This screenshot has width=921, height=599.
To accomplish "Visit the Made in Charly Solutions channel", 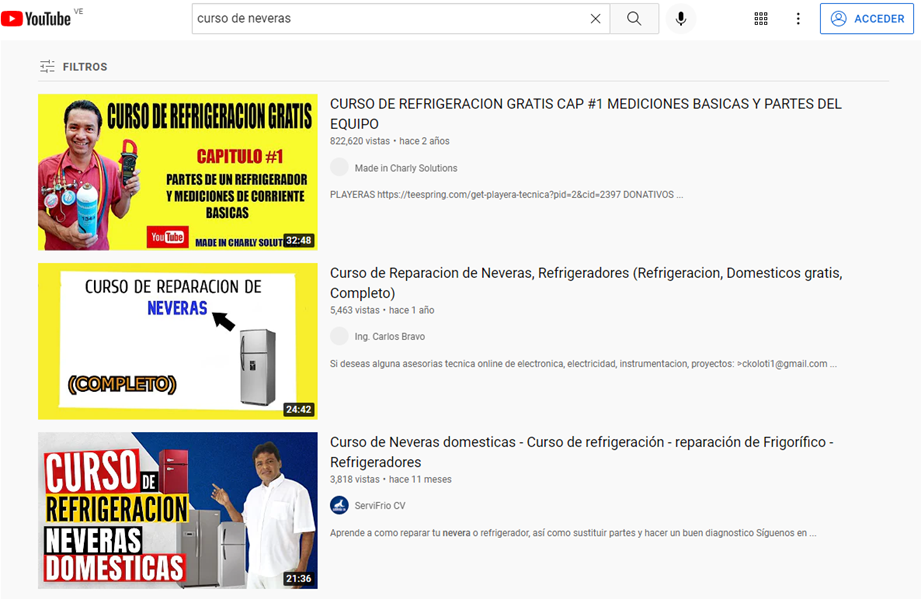I will click(406, 168).
